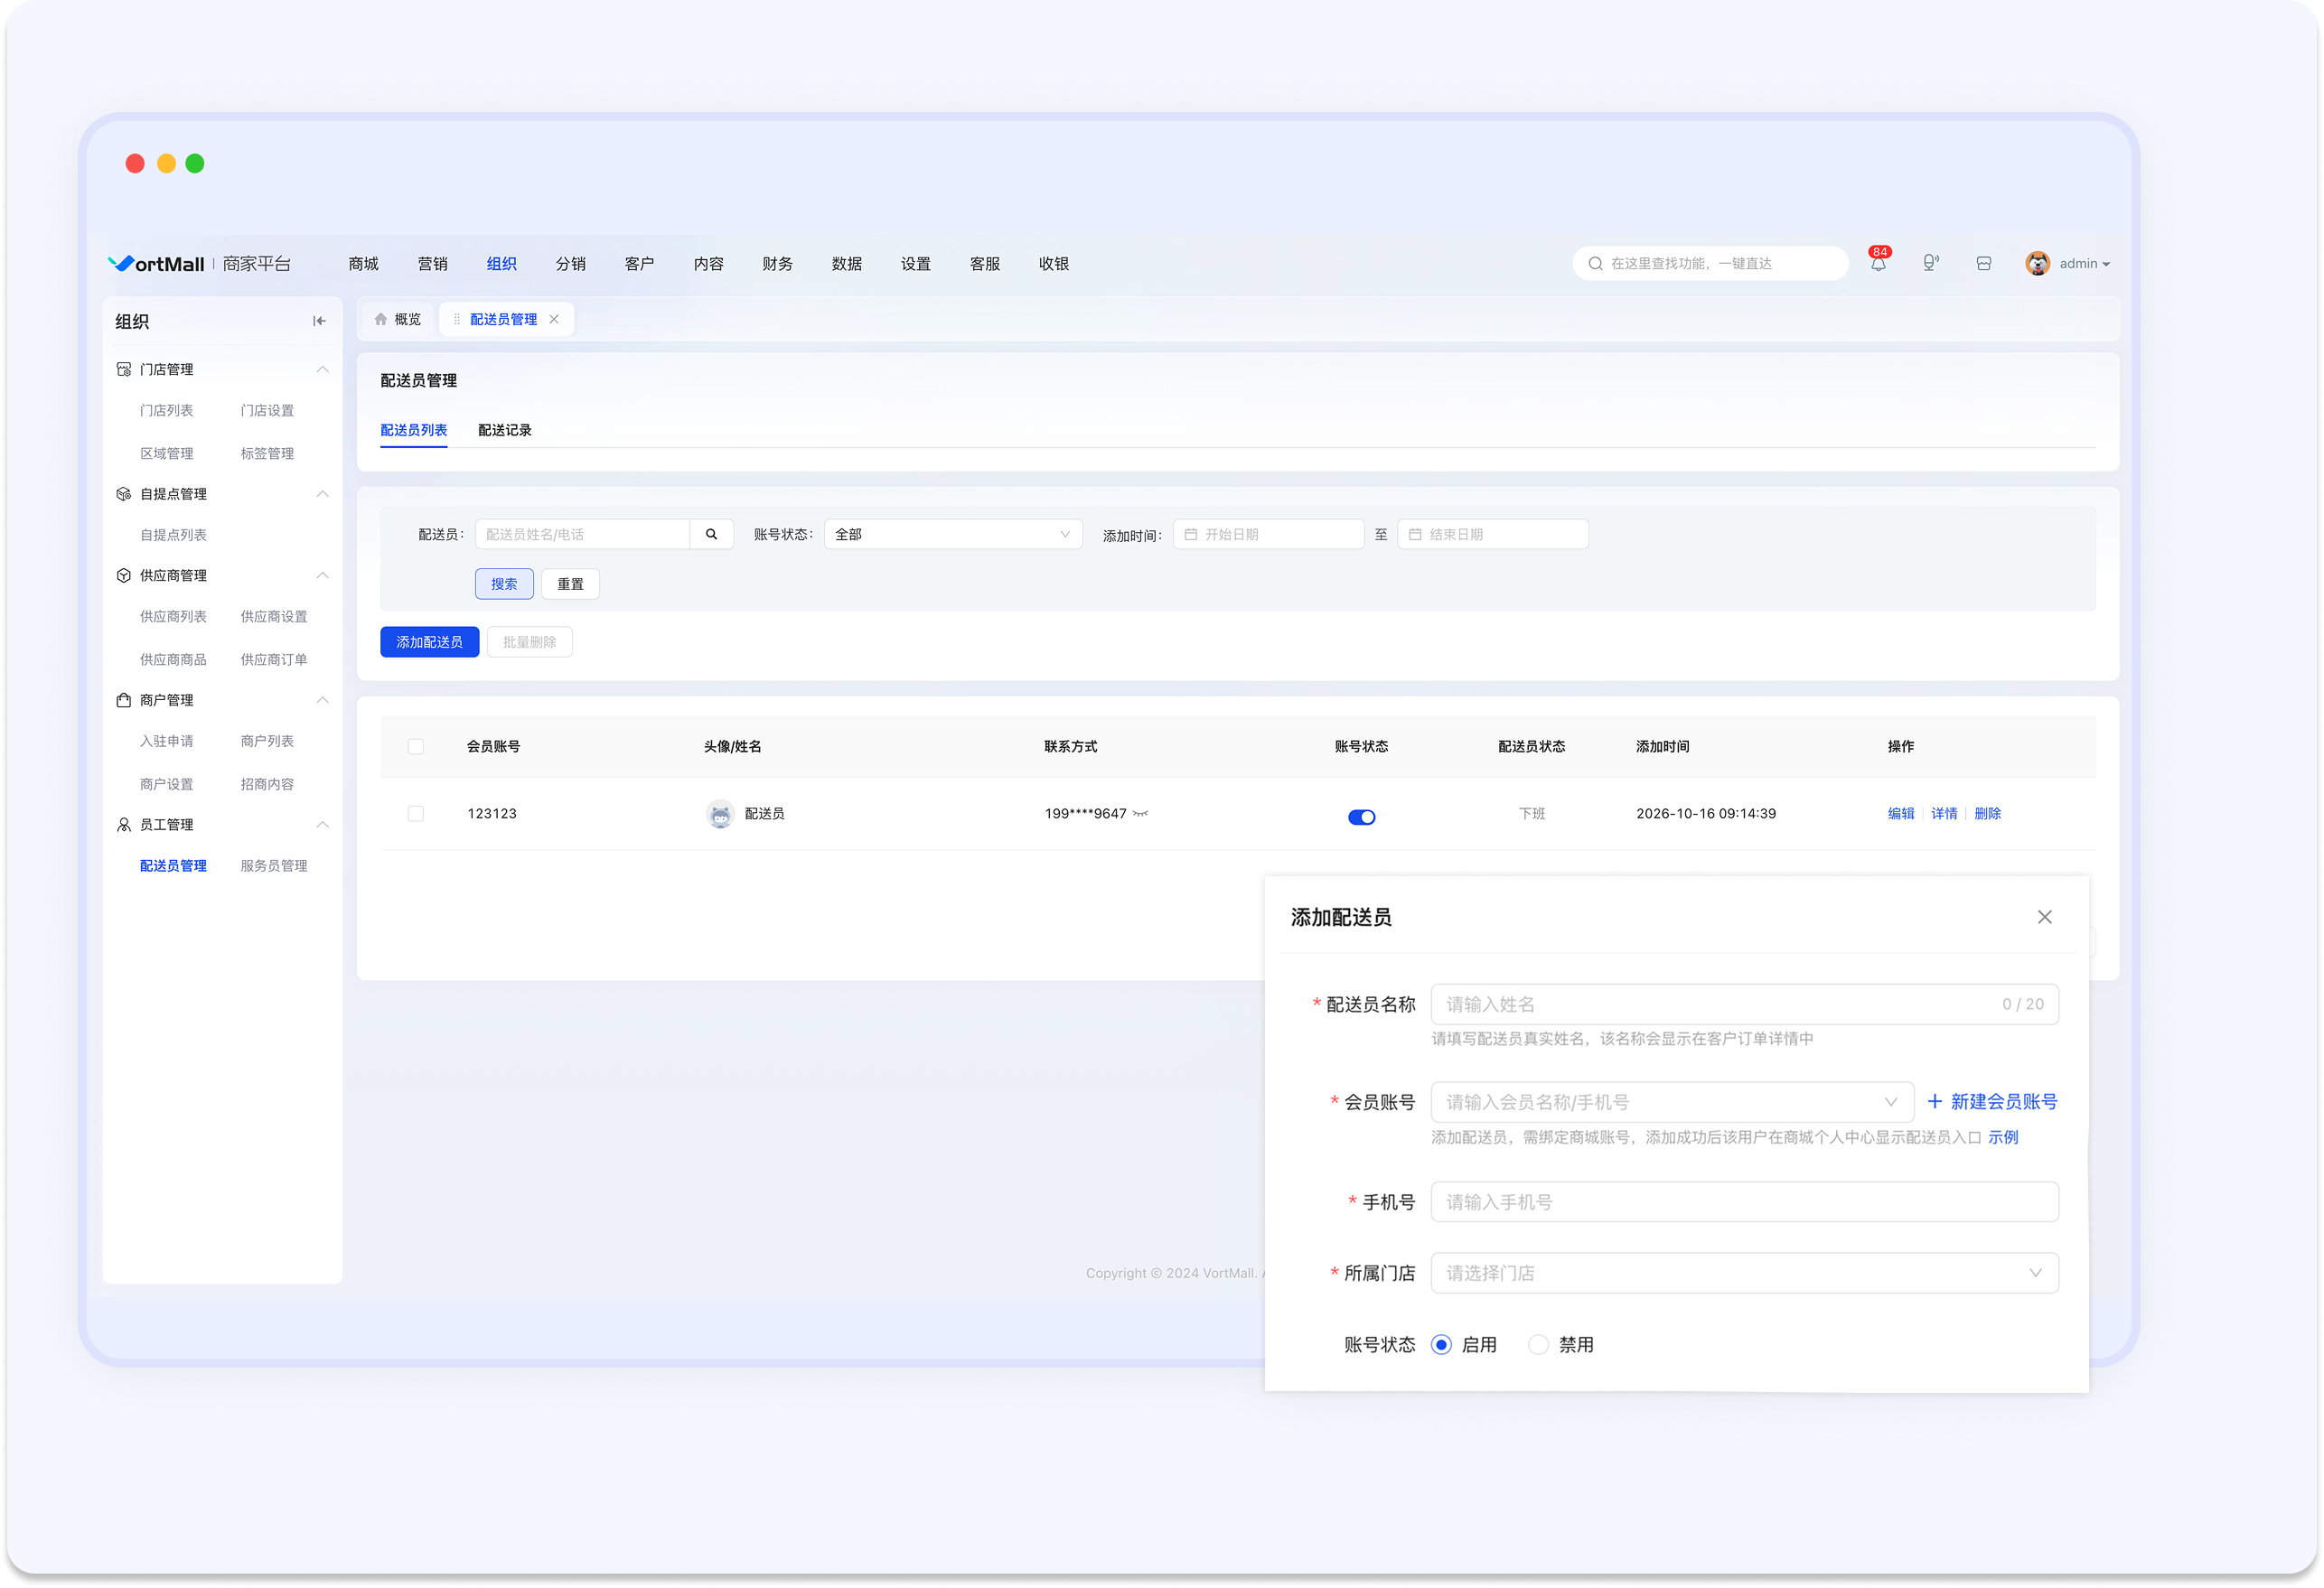The width and height of the screenshot is (2324, 1588).
Task: Click the 新建会员账号 link
Action: pyautogui.click(x=1992, y=1102)
